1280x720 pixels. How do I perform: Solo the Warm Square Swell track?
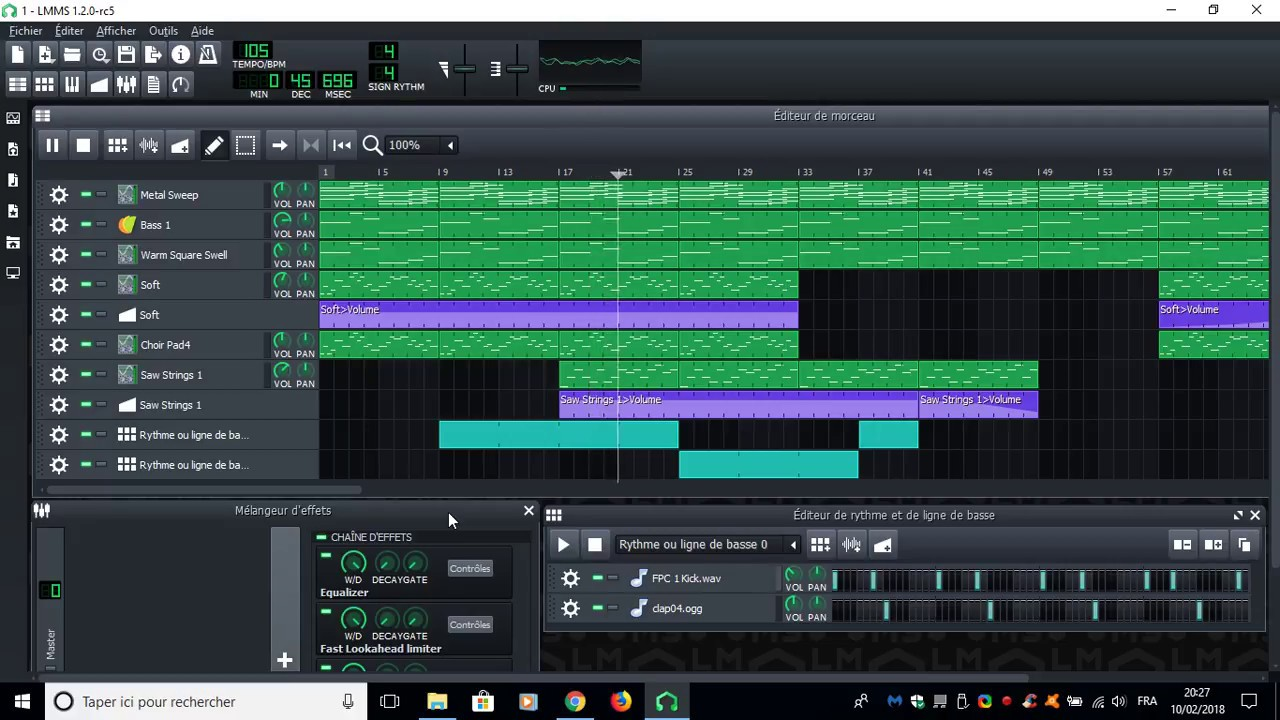101,255
